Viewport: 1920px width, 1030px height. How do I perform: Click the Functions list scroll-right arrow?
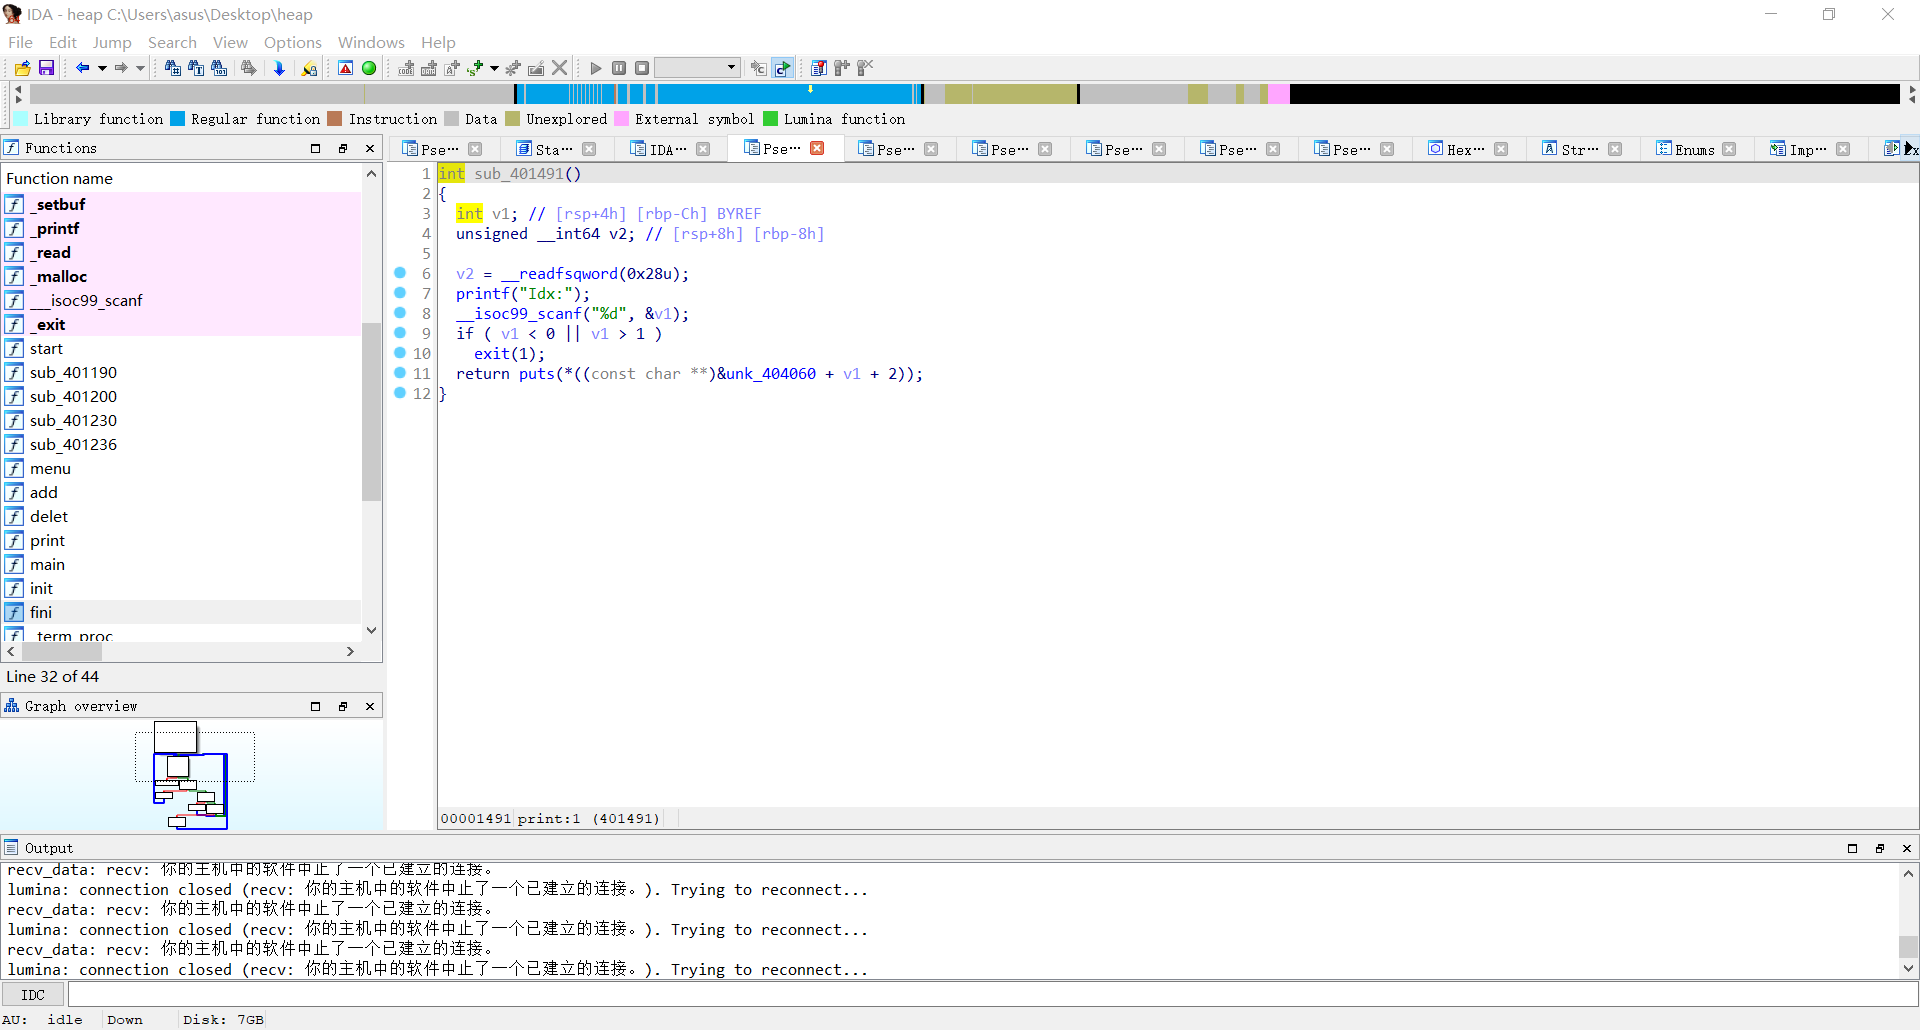tap(350, 652)
